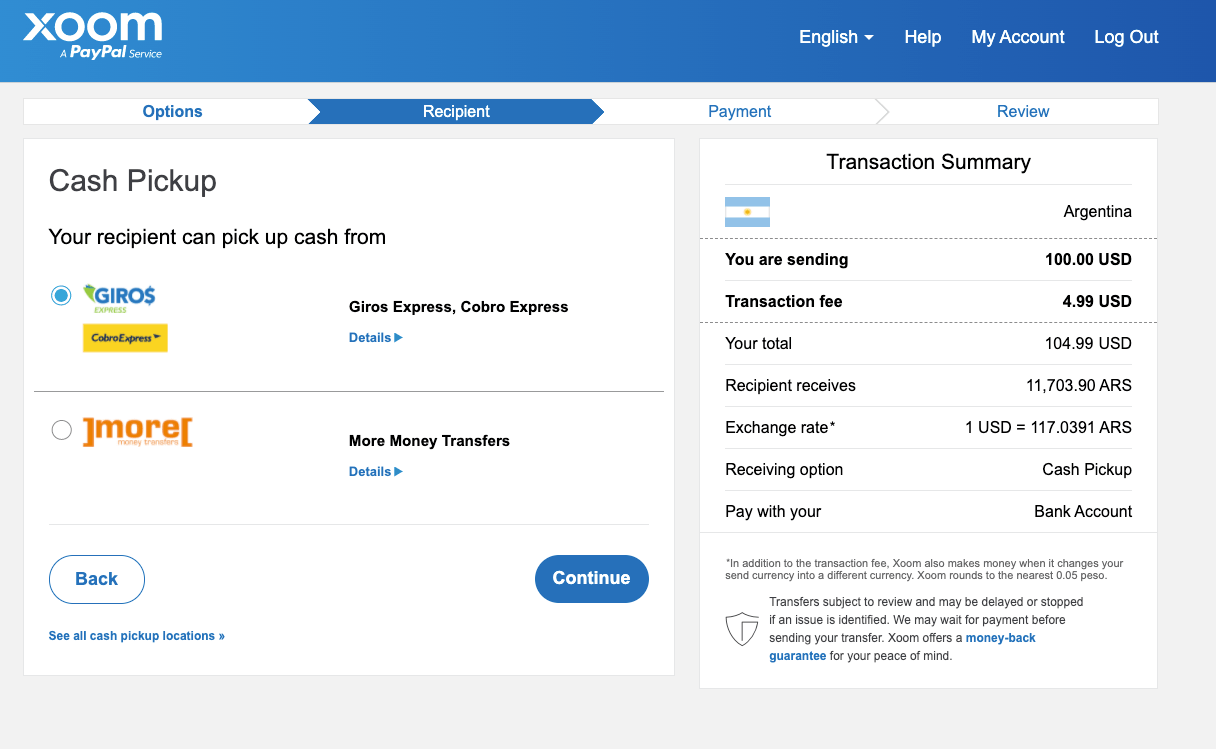The image size is (1216, 749).
Task: Select the Giros Express, Cobro Express option
Action: tap(61, 295)
